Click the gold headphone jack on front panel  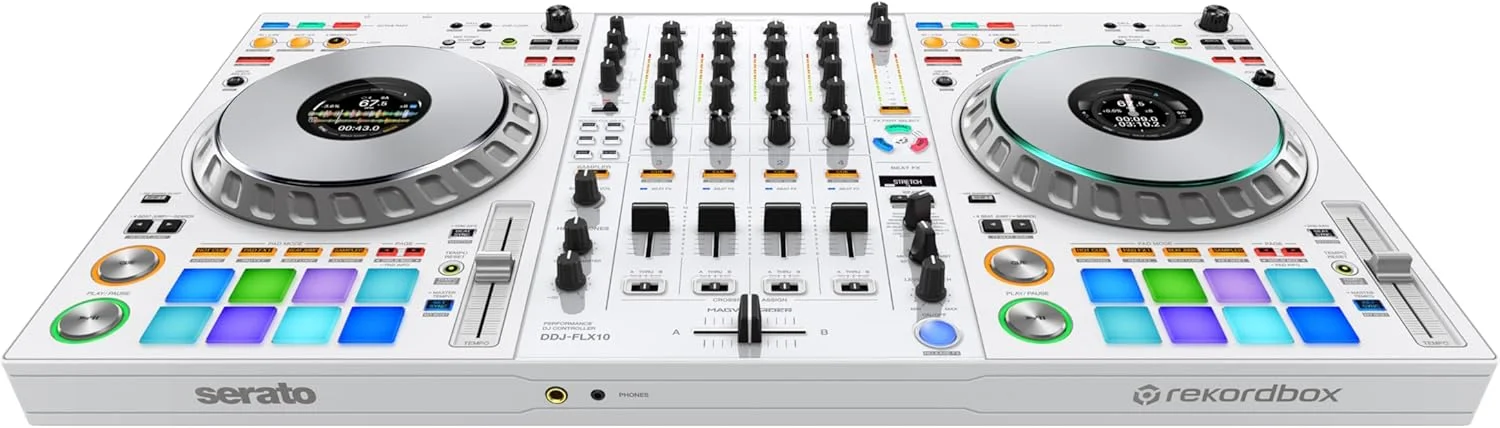point(551,395)
